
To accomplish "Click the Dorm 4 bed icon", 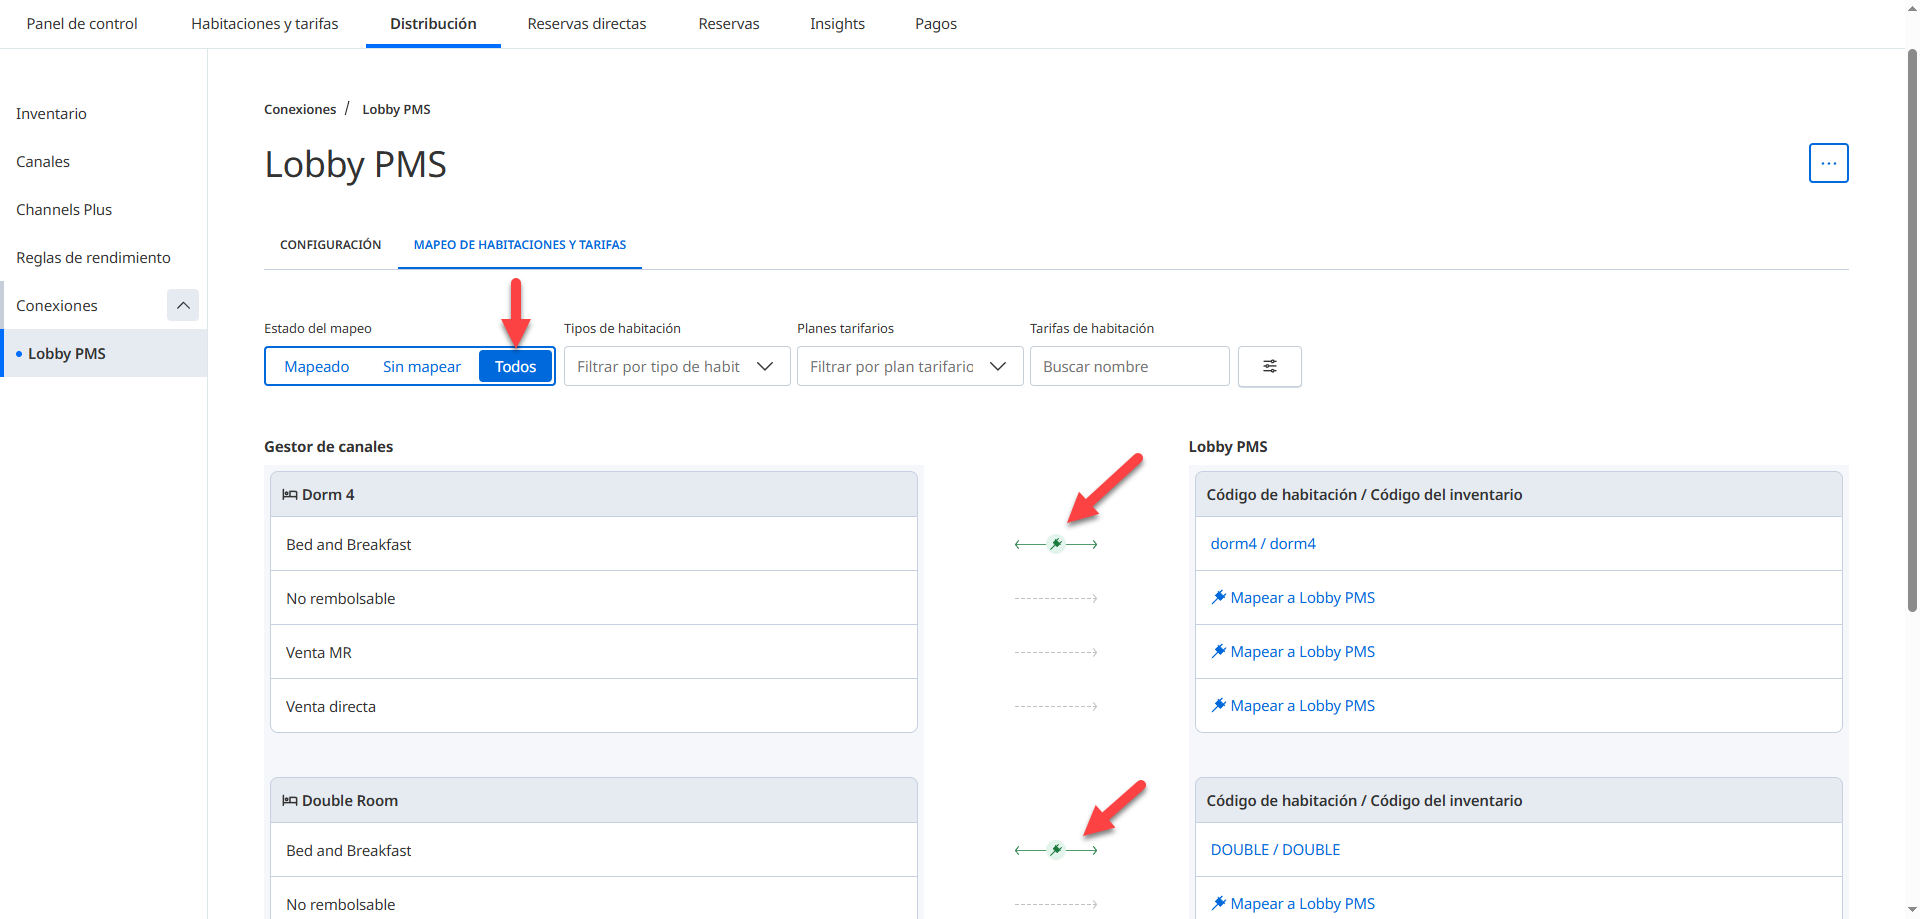I will coord(289,494).
